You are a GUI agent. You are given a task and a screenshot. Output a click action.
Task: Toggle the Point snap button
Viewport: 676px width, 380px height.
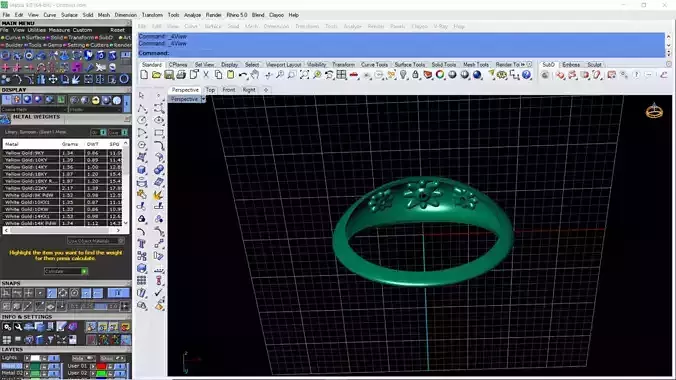point(40,293)
